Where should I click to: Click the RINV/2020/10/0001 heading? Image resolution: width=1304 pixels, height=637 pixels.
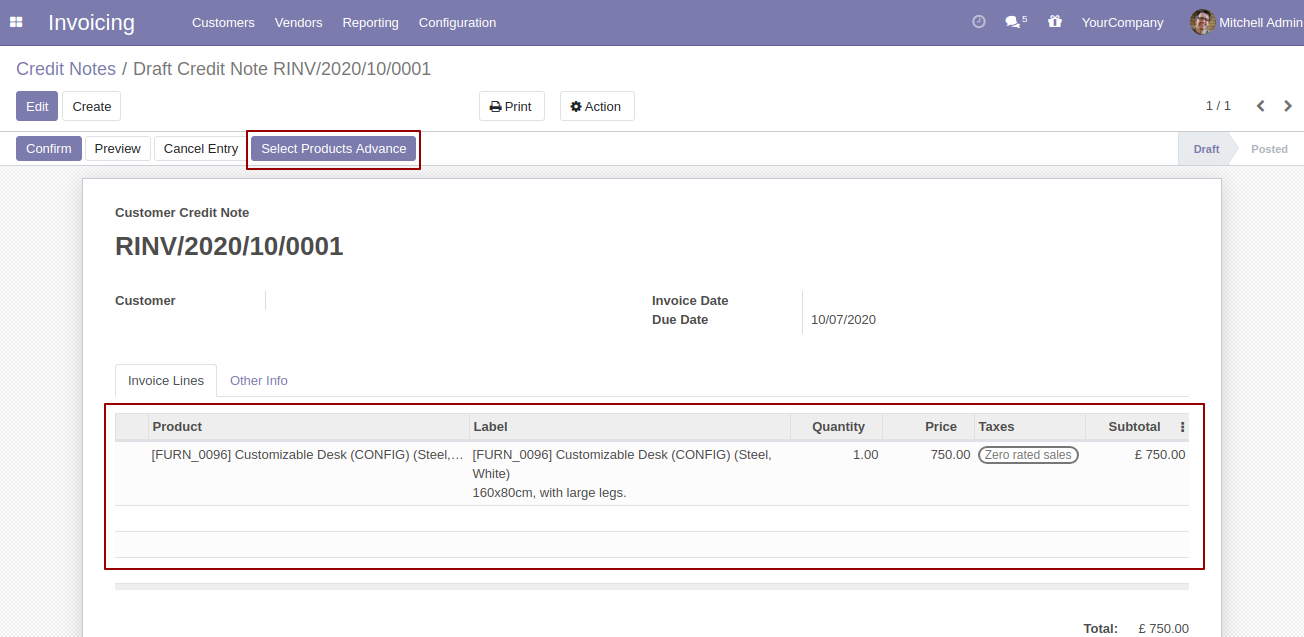click(229, 247)
